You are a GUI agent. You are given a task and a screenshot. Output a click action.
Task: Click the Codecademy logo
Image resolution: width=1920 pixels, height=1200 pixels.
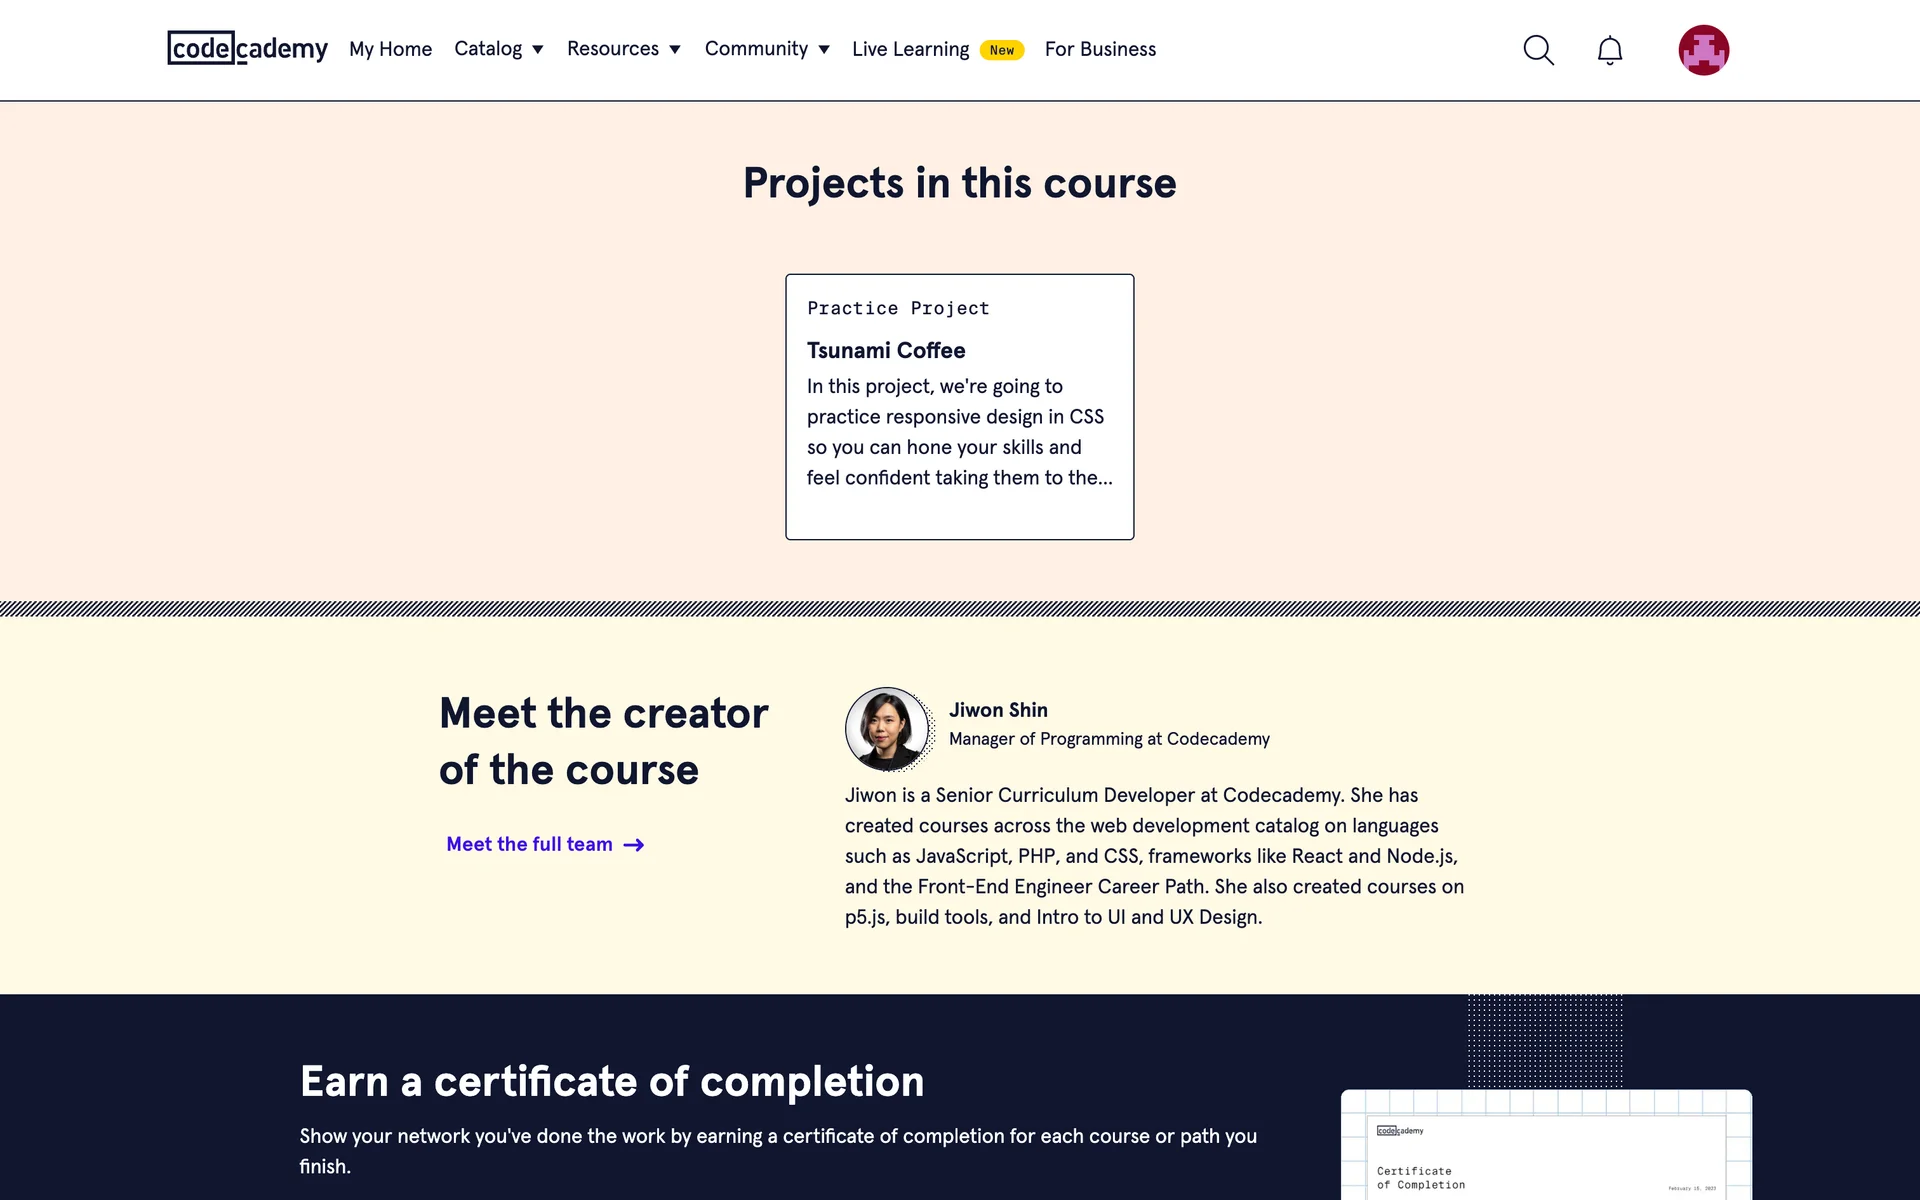click(x=247, y=48)
